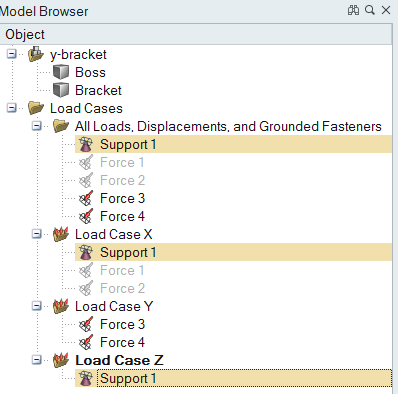Viewport: 398px width, 394px height.
Task: Click the binoculars find icon in header
Action: pos(353,10)
